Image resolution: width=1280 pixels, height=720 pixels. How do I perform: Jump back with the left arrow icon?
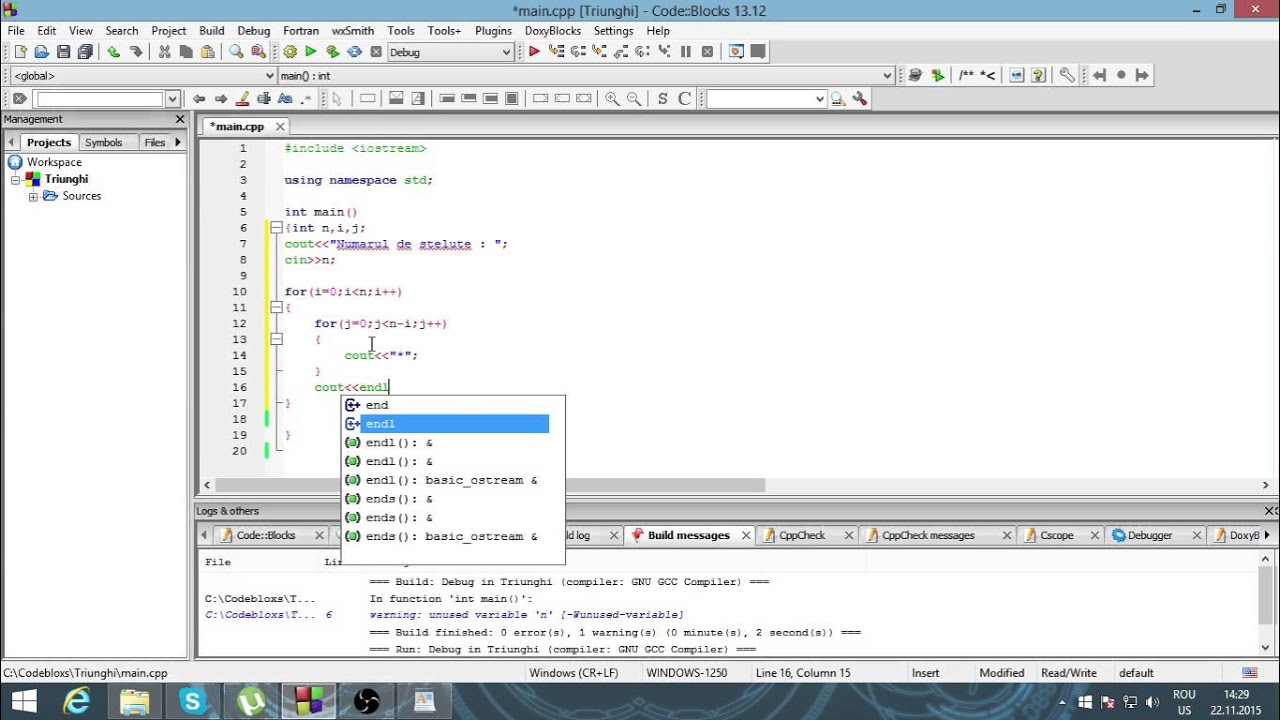tap(1099, 75)
